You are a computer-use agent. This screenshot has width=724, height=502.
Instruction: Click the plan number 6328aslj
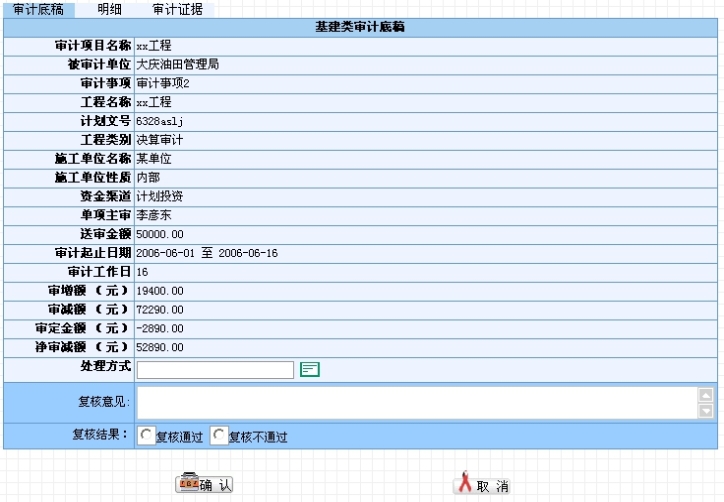click(159, 121)
